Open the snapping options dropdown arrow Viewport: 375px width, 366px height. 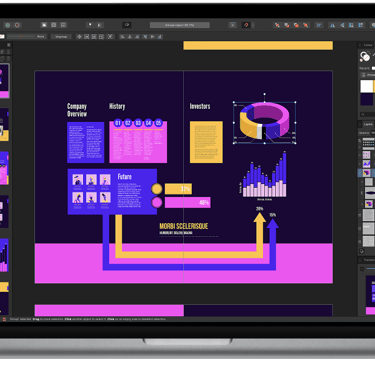(x=253, y=25)
